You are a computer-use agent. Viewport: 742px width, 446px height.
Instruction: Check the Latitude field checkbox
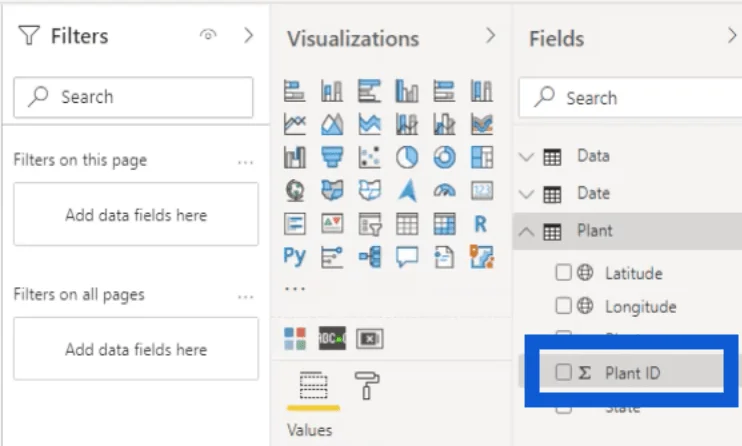[563, 273]
